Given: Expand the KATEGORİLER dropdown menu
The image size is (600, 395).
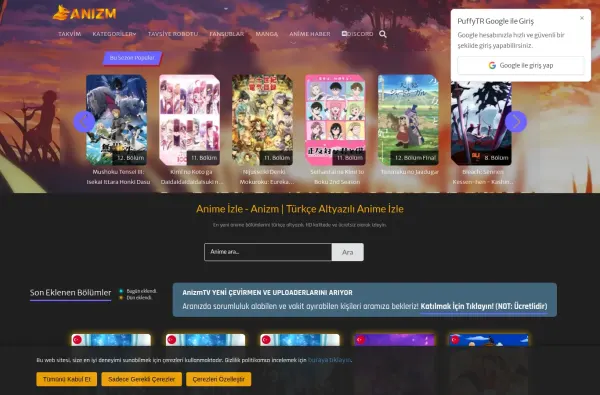Looking at the screenshot, I should [114, 34].
